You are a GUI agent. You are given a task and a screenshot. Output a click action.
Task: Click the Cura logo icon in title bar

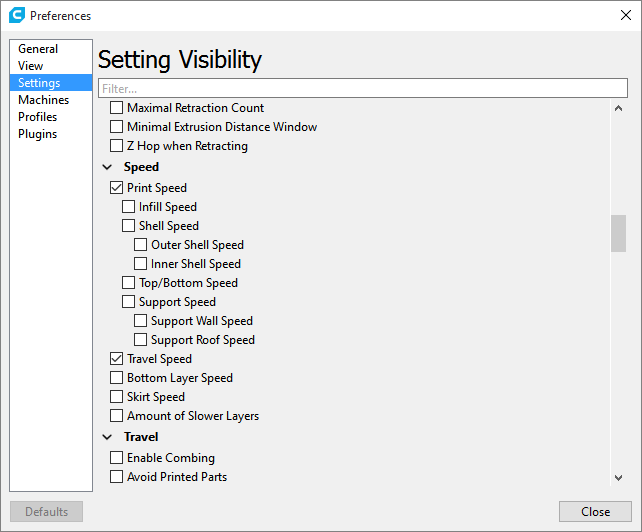[16, 15]
